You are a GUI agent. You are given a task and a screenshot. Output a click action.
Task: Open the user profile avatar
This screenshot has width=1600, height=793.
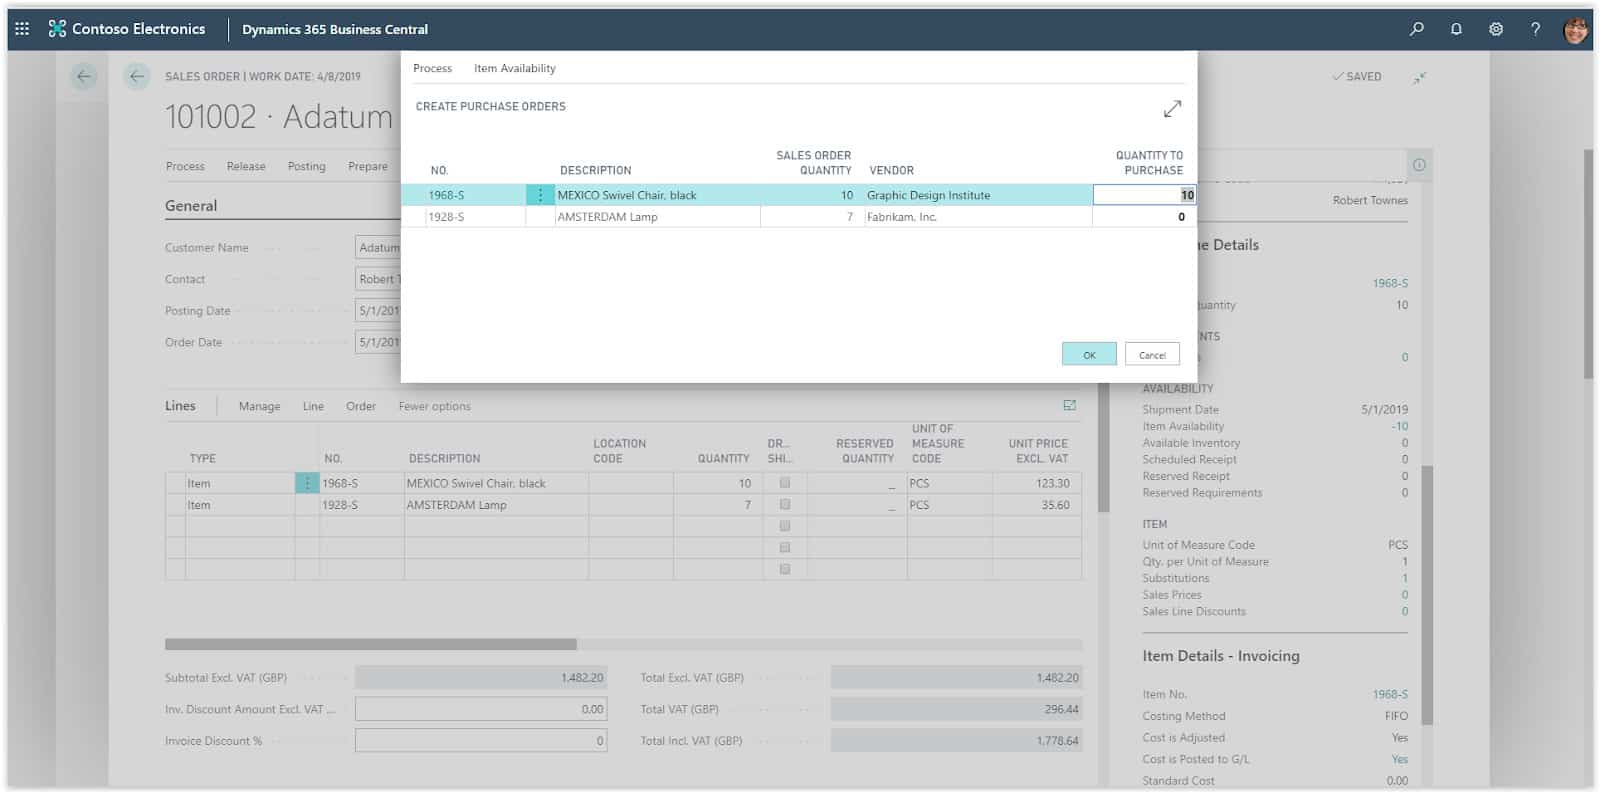tap(1576, 30)
